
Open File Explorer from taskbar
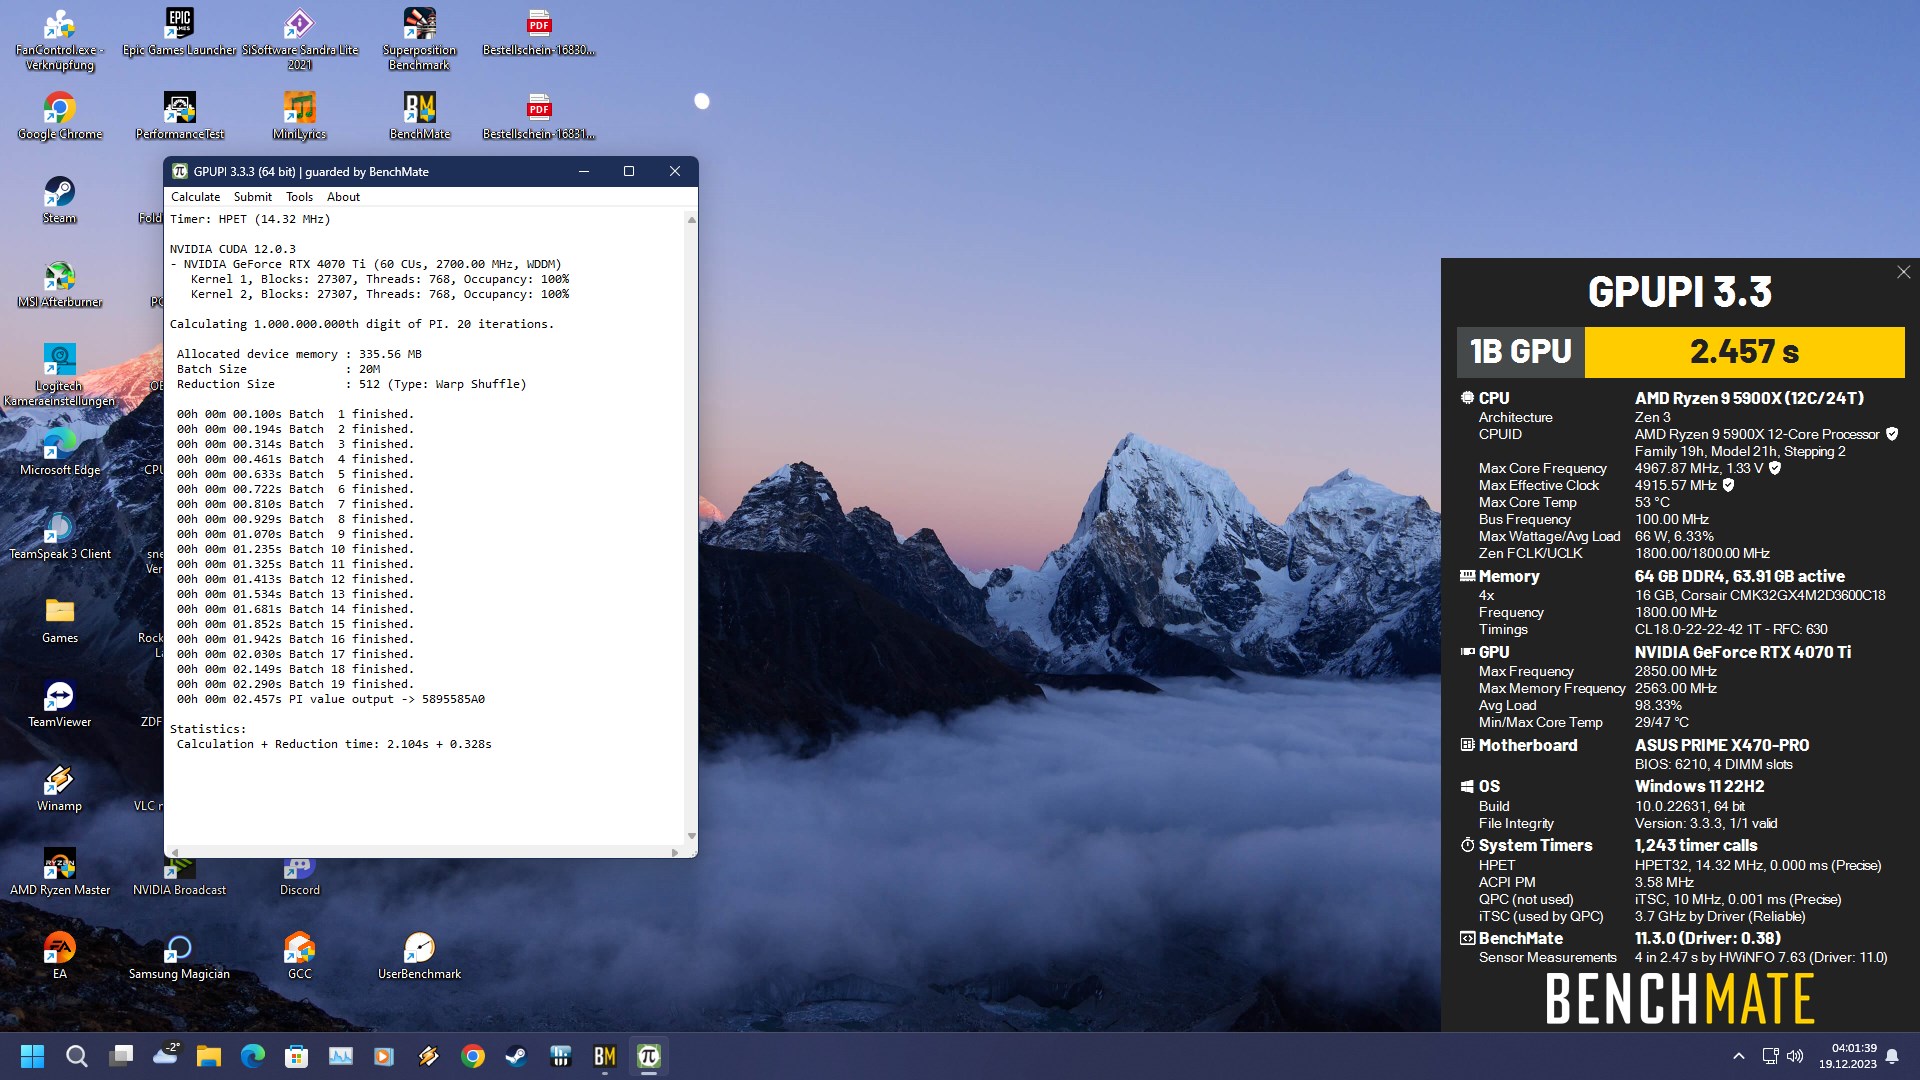point(208,1056)
